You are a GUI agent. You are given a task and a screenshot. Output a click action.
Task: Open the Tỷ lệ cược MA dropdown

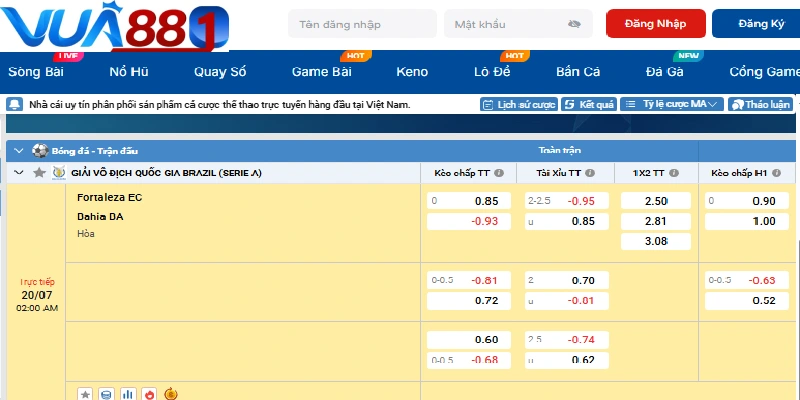(671, 104)
